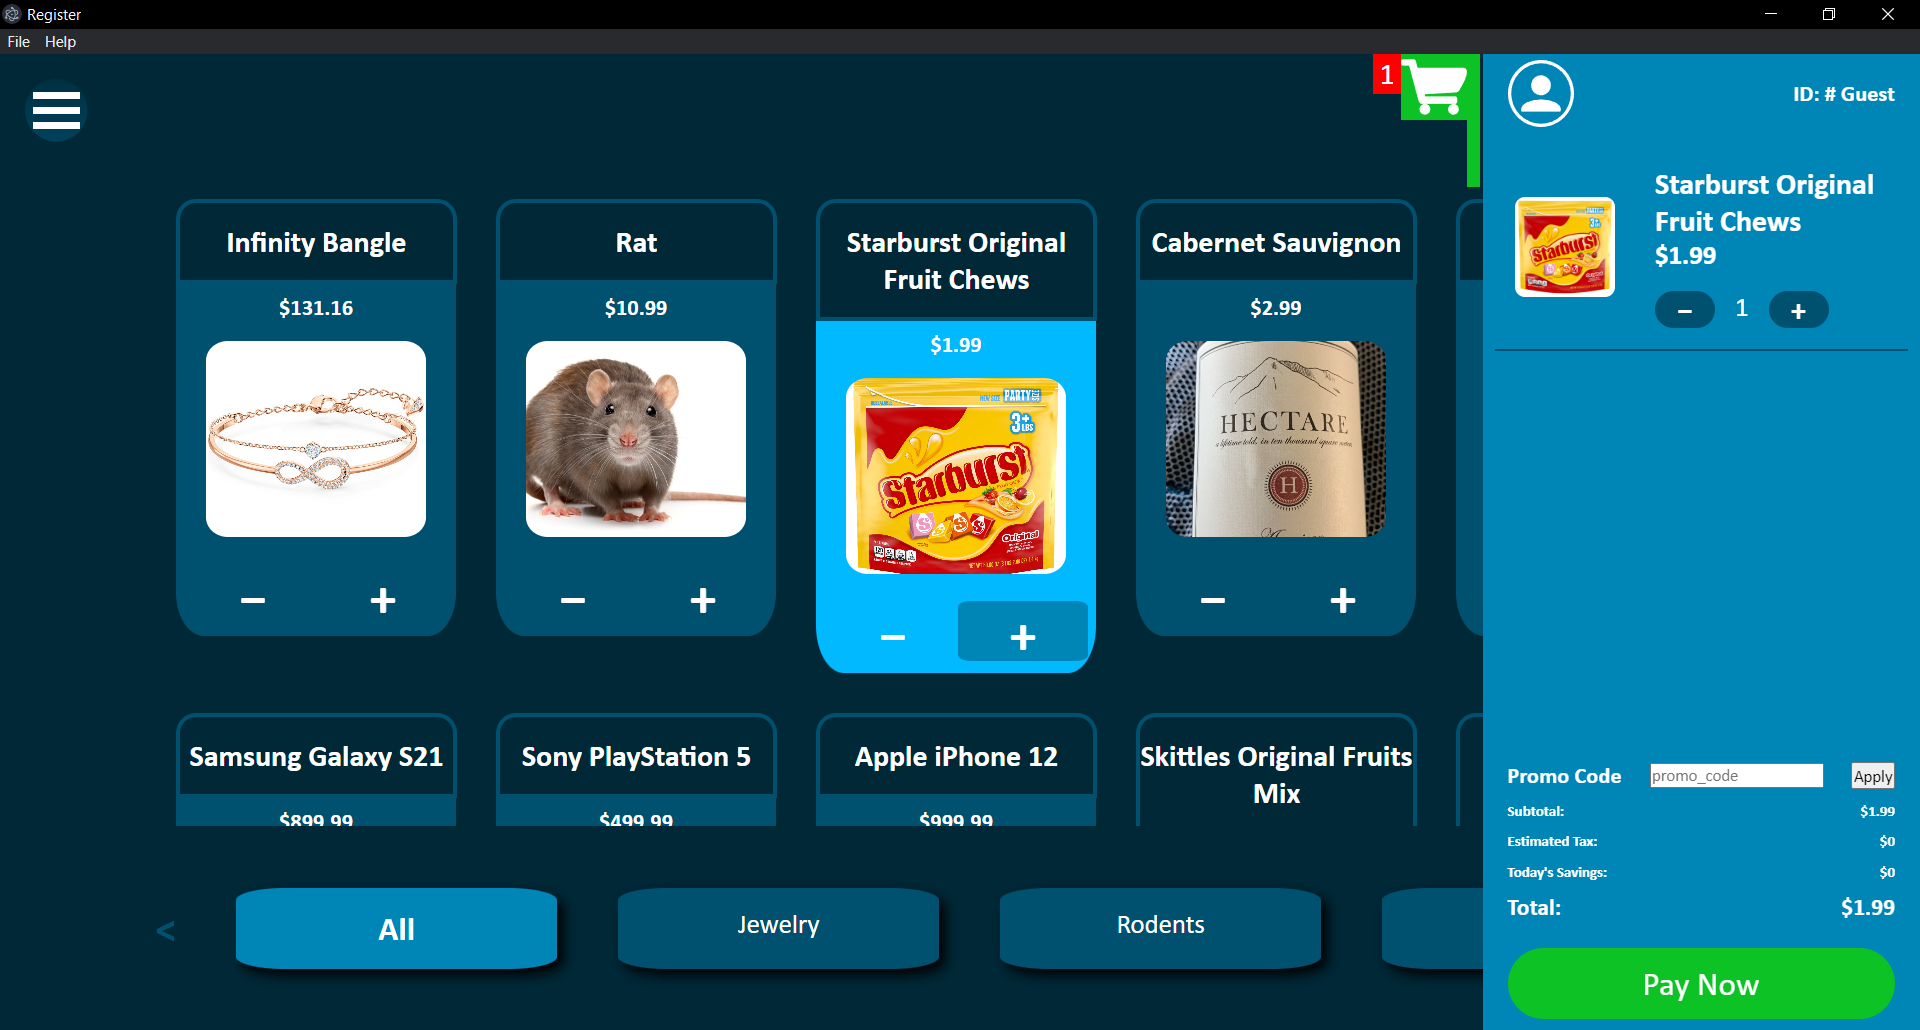The height and width of the screenshot is (1030, 1920).
Task: Add Cabernet Sauvignon with its plus icon
Action: click(1343, 600)
